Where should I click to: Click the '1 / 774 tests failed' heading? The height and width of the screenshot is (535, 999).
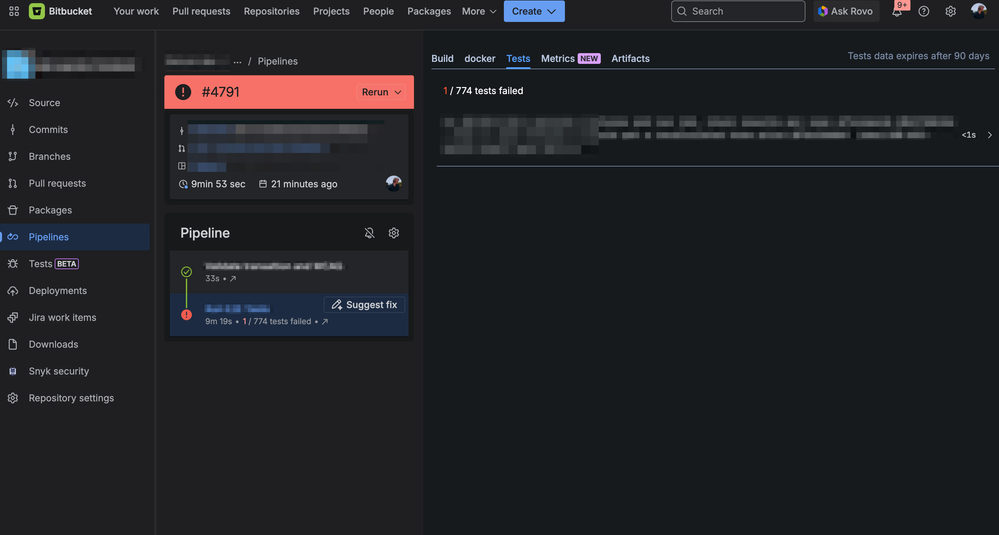(483, 91)
